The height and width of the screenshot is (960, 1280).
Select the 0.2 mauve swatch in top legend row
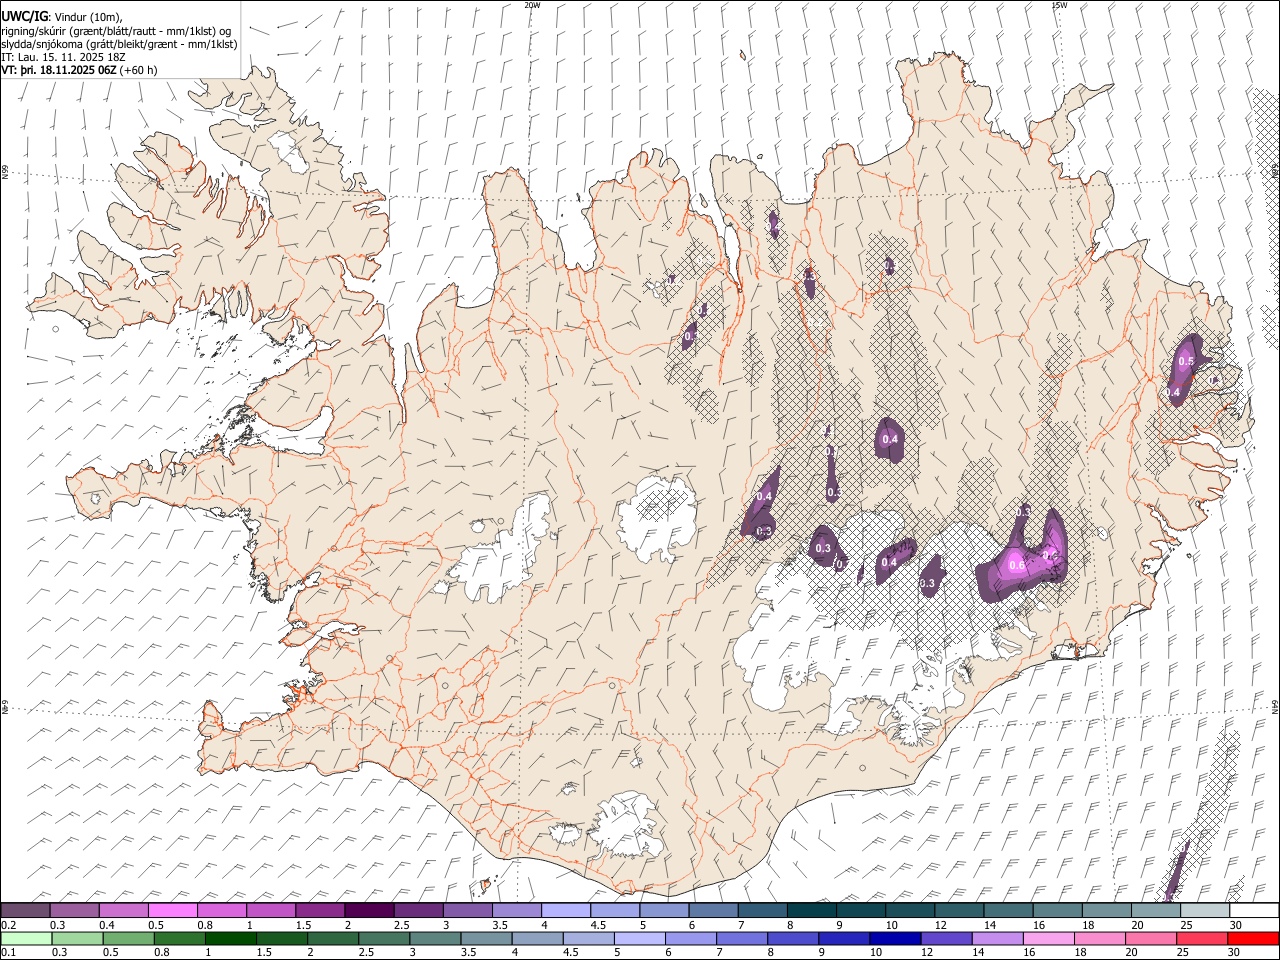(x=26, y=911)
